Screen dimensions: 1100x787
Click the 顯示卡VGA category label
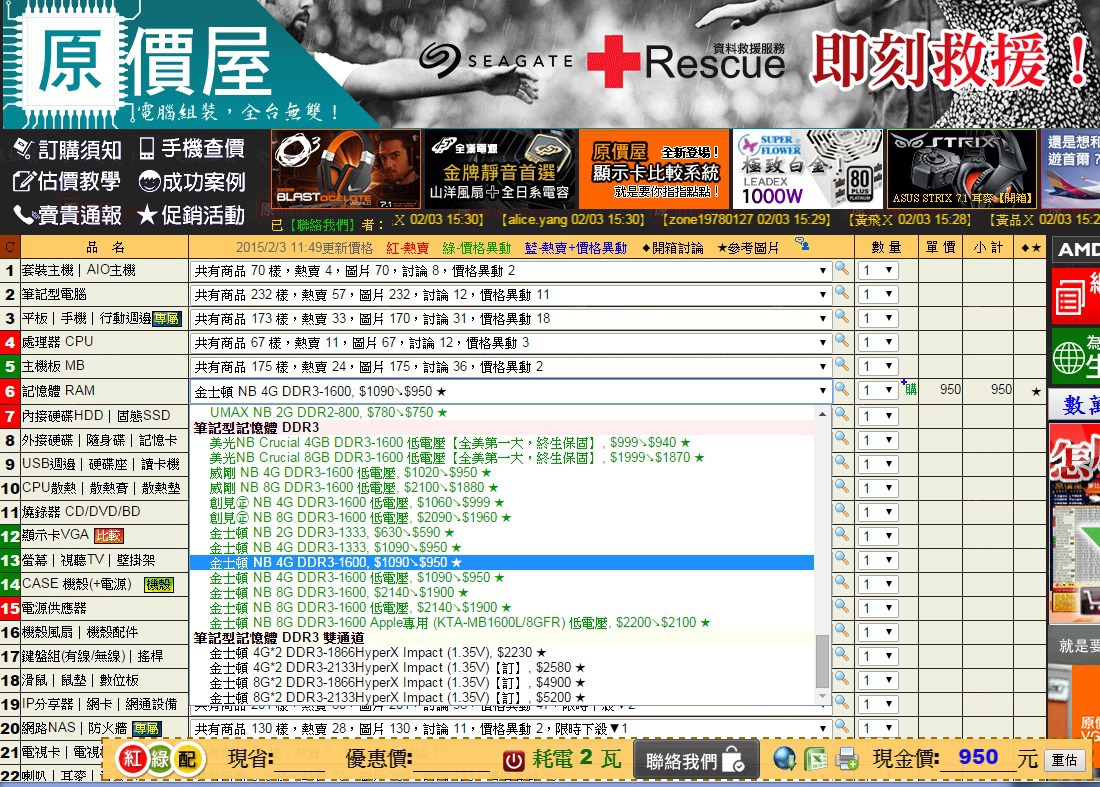pyautogui.click(x=55, y=535)
